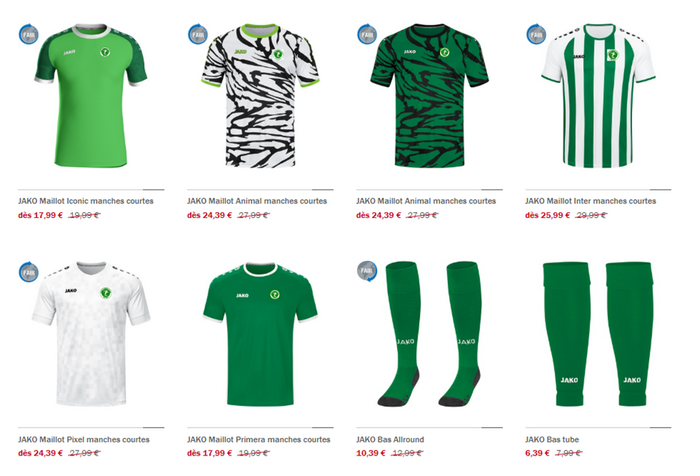Image resolution: width=700 pixels, height=476 pixels.
Task: Open the green tube socks image
Action: point(599,334)
